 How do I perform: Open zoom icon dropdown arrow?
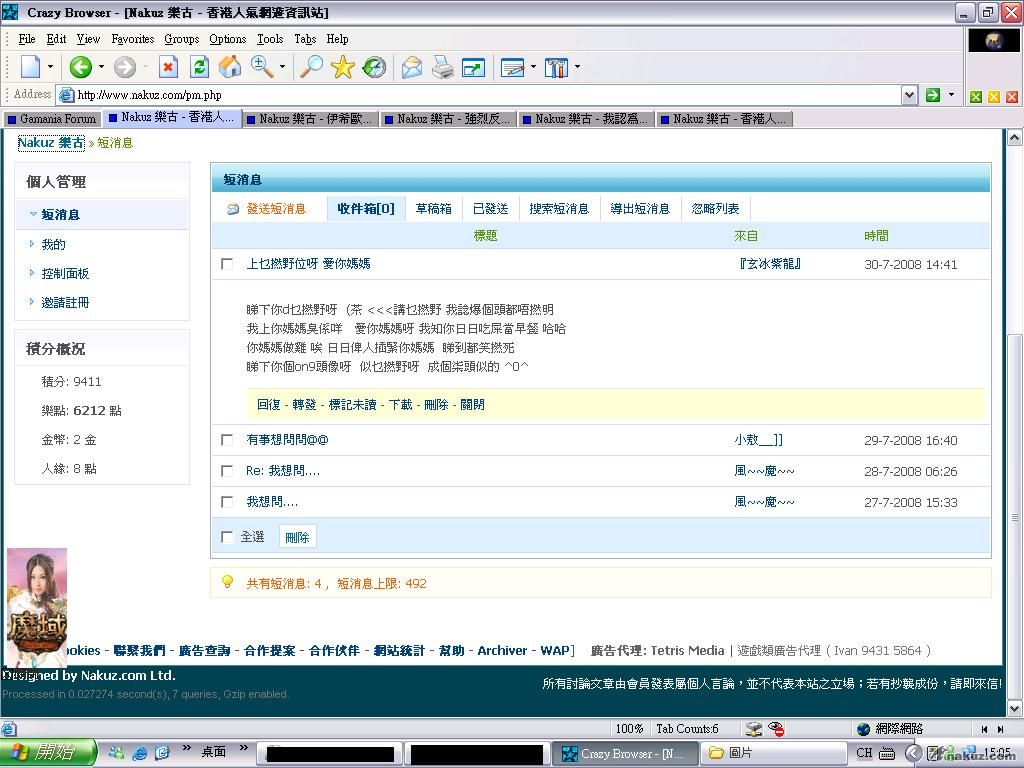pyautogui.click(x=282, y=67)
